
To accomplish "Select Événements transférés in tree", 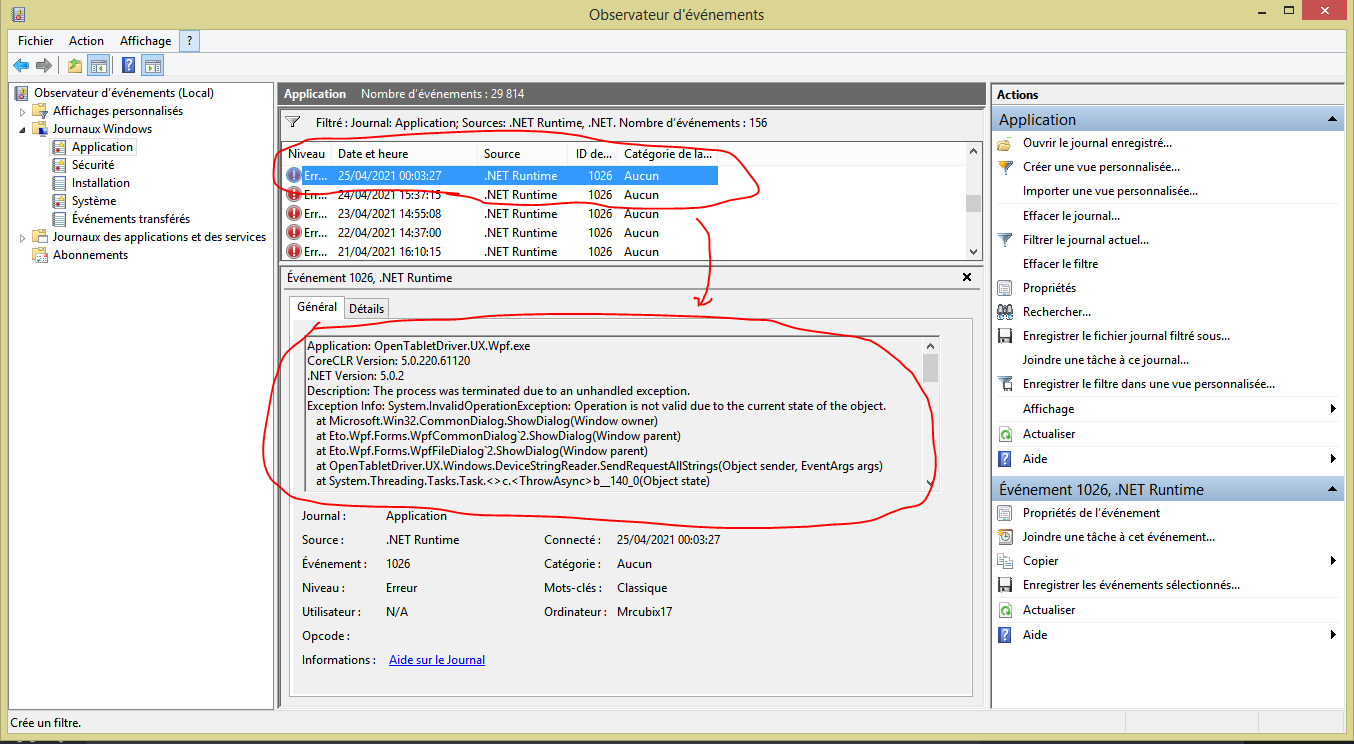I will pos(131,219).
